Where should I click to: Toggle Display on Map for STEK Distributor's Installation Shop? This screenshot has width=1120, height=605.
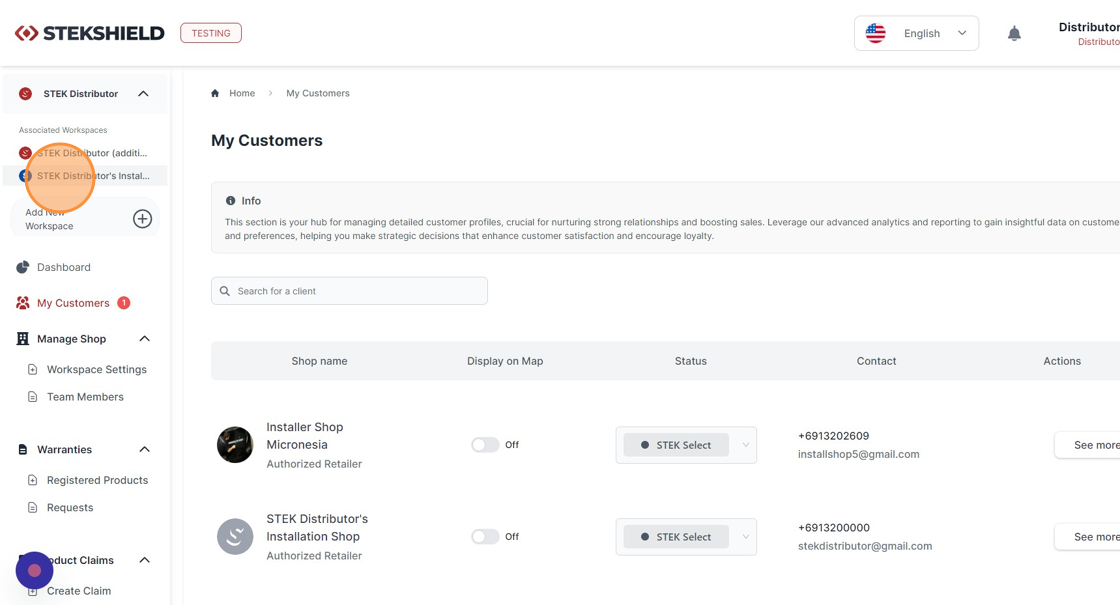point(485,536)
